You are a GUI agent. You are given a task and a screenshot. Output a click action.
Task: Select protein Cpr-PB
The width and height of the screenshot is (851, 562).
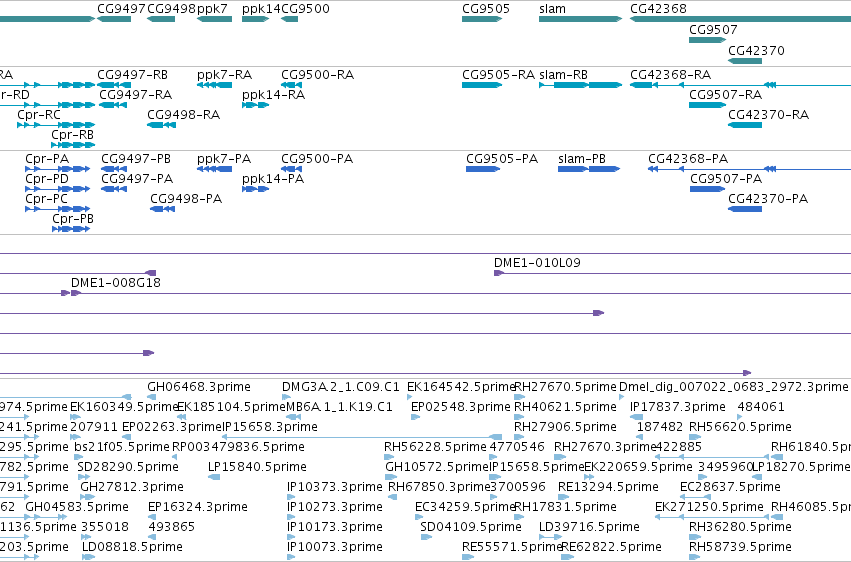(x=73, y=219)
